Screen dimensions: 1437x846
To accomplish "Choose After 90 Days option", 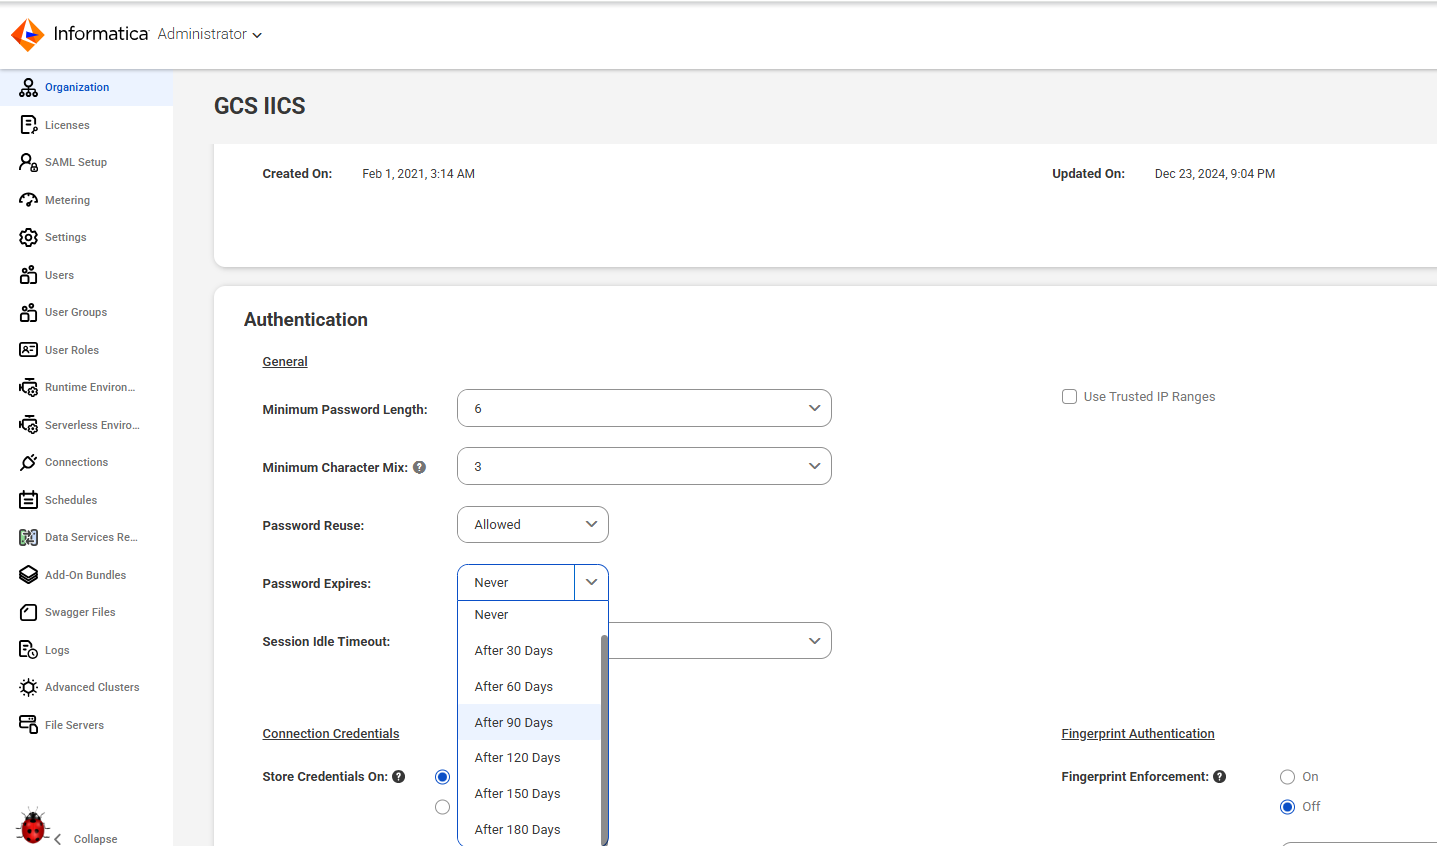I will (x=530, y=723).
